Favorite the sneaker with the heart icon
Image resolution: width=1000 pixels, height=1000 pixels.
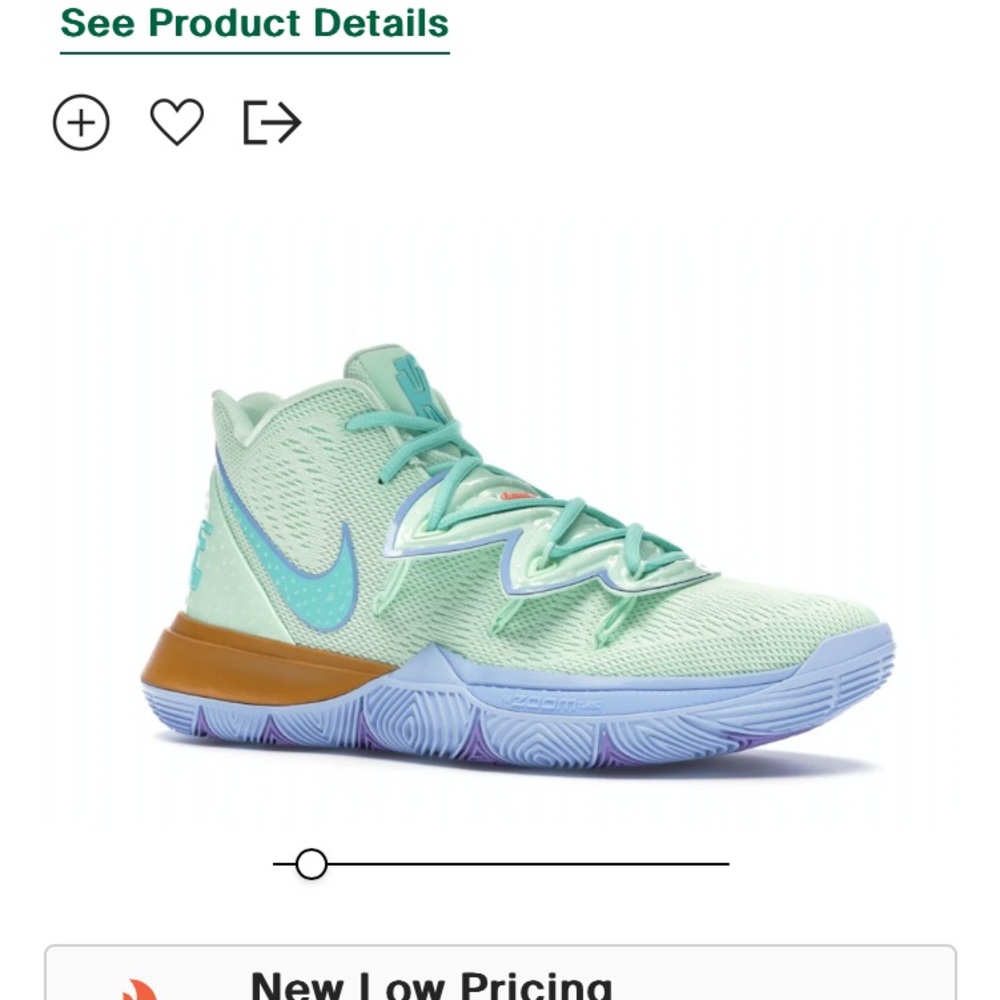click(177, 122)
